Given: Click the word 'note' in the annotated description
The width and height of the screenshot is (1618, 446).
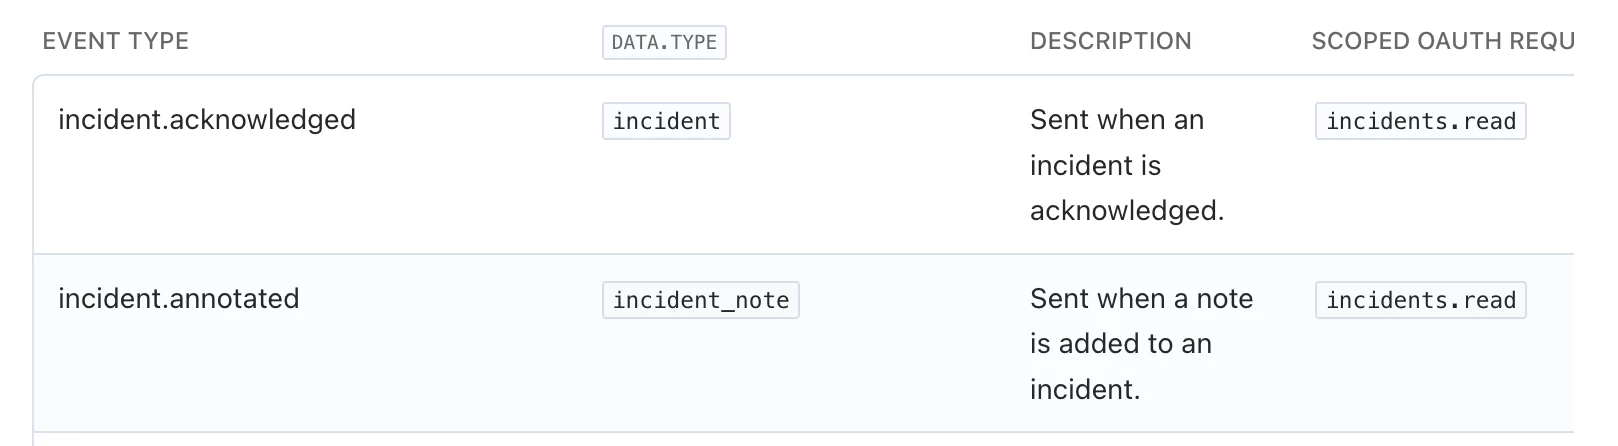Looking at the screenshot, I should click(1225, 299).
